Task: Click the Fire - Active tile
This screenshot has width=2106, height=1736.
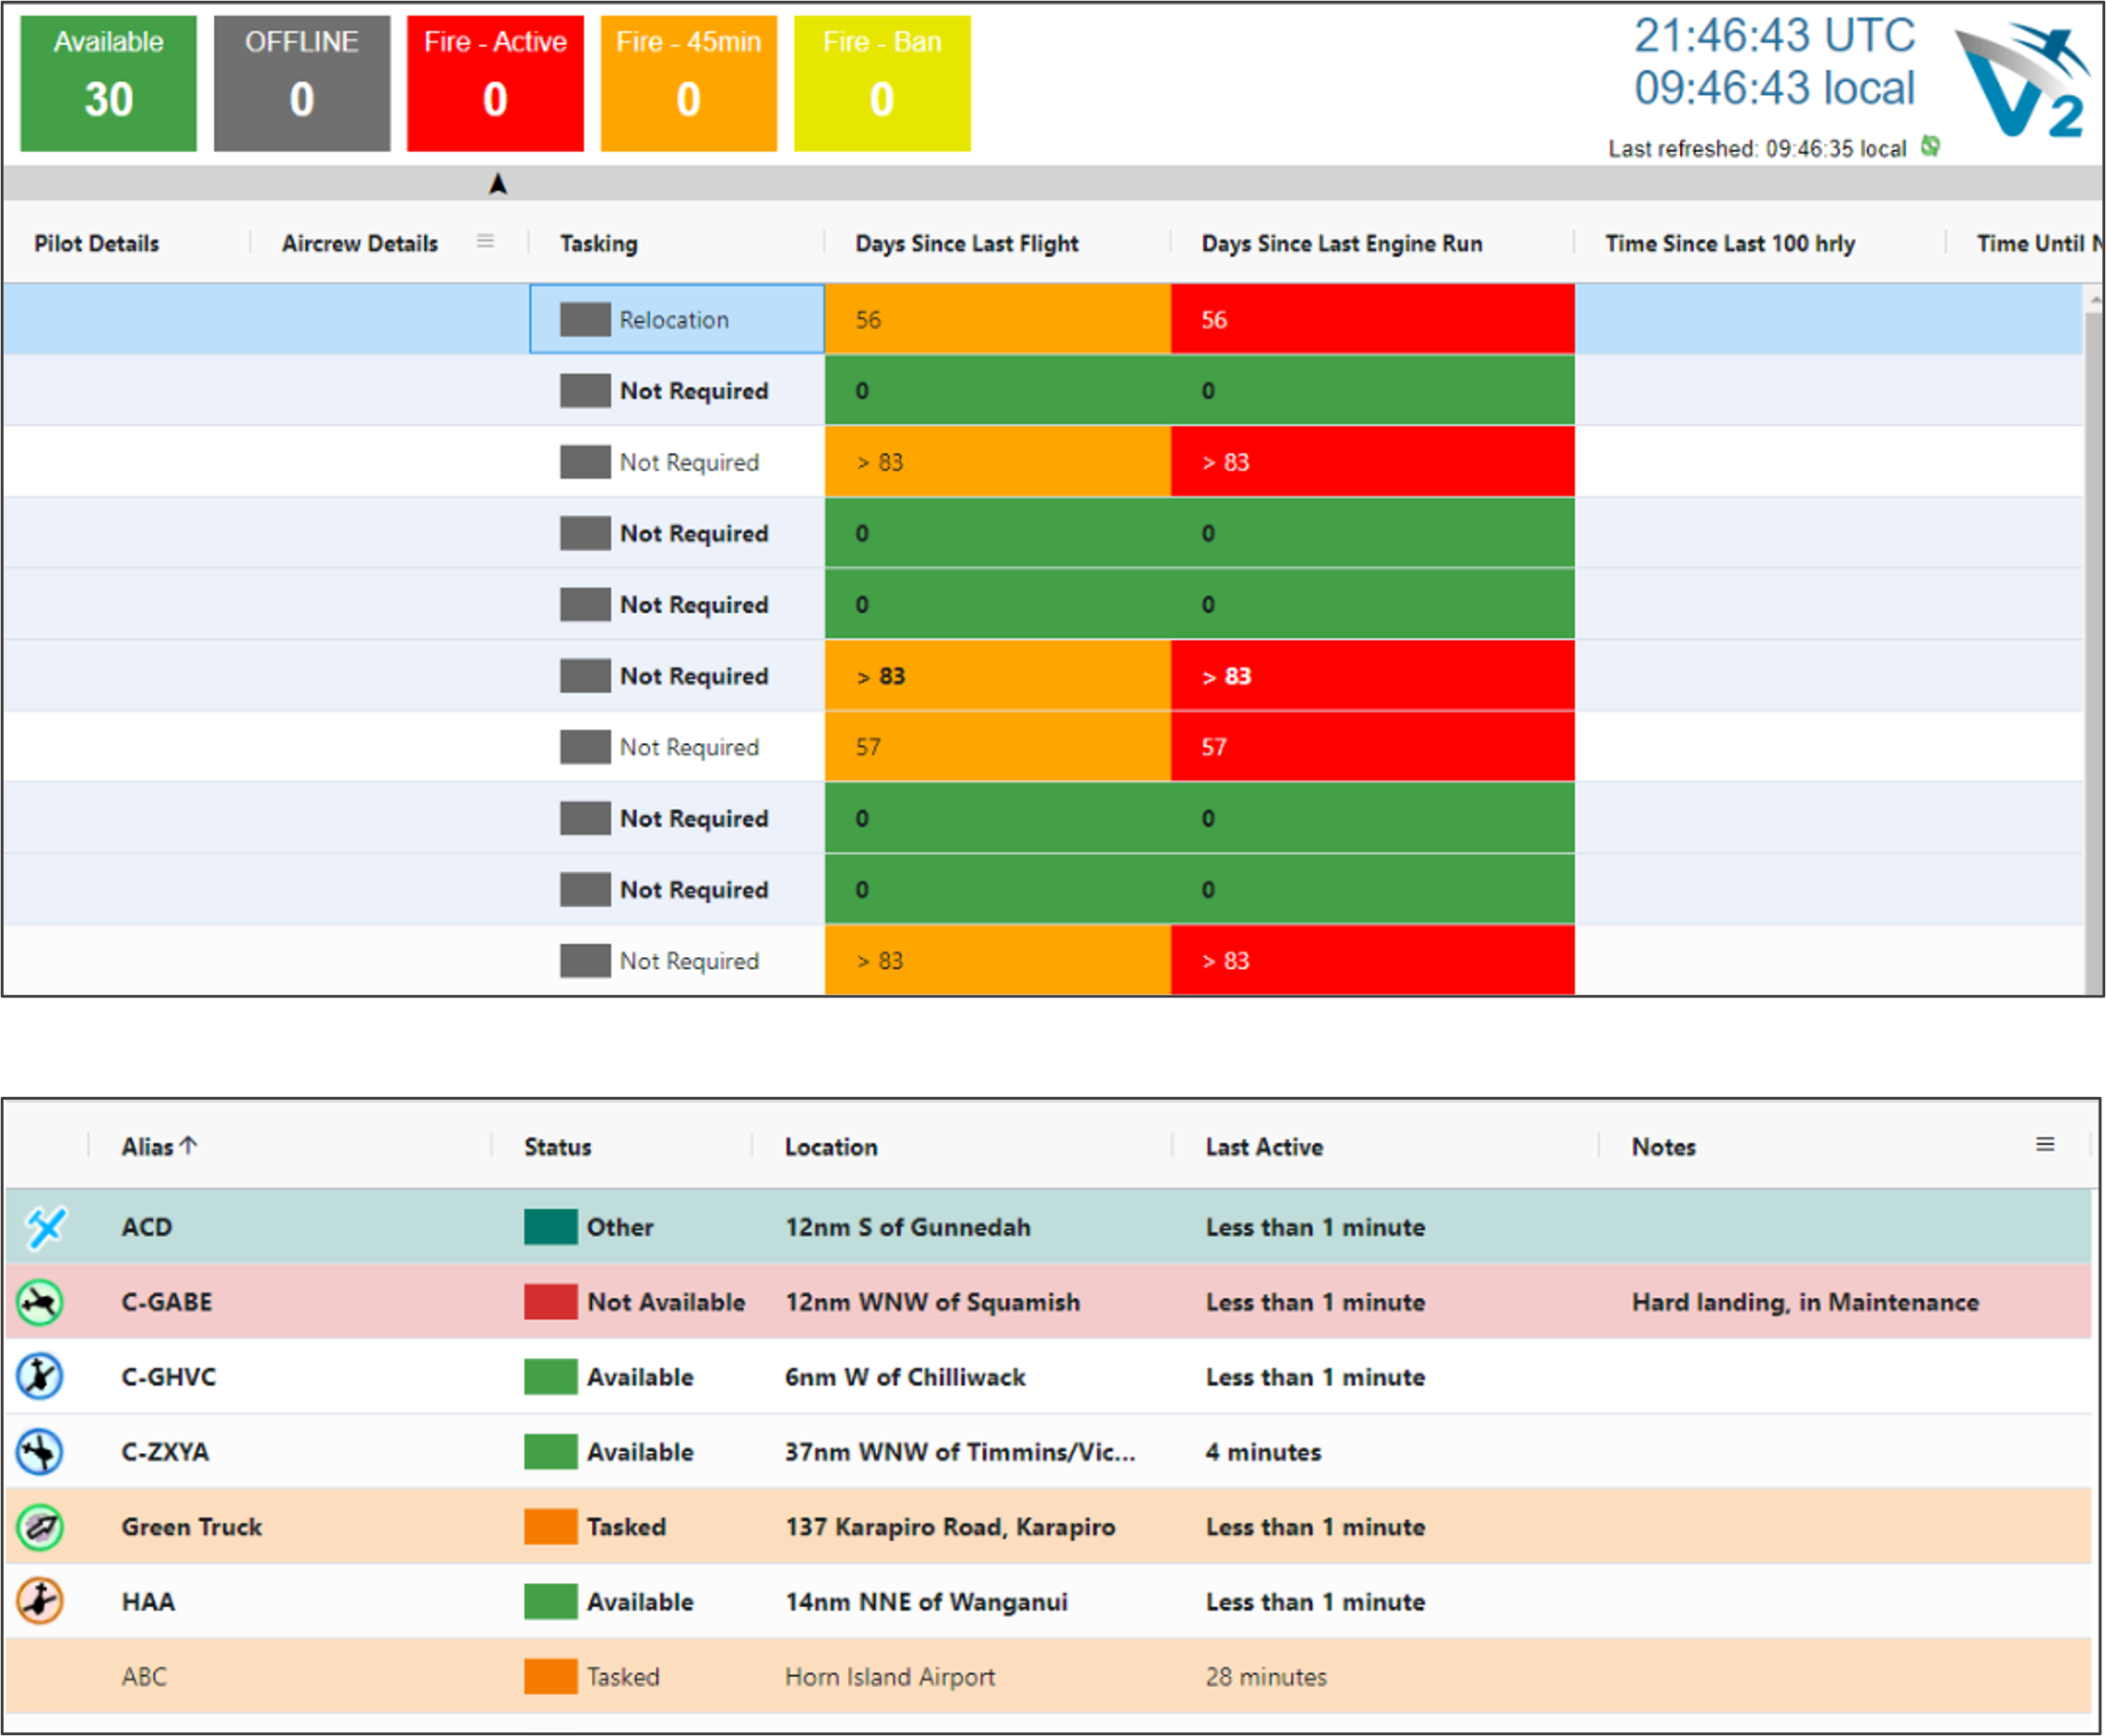Action: pos(495,83)
